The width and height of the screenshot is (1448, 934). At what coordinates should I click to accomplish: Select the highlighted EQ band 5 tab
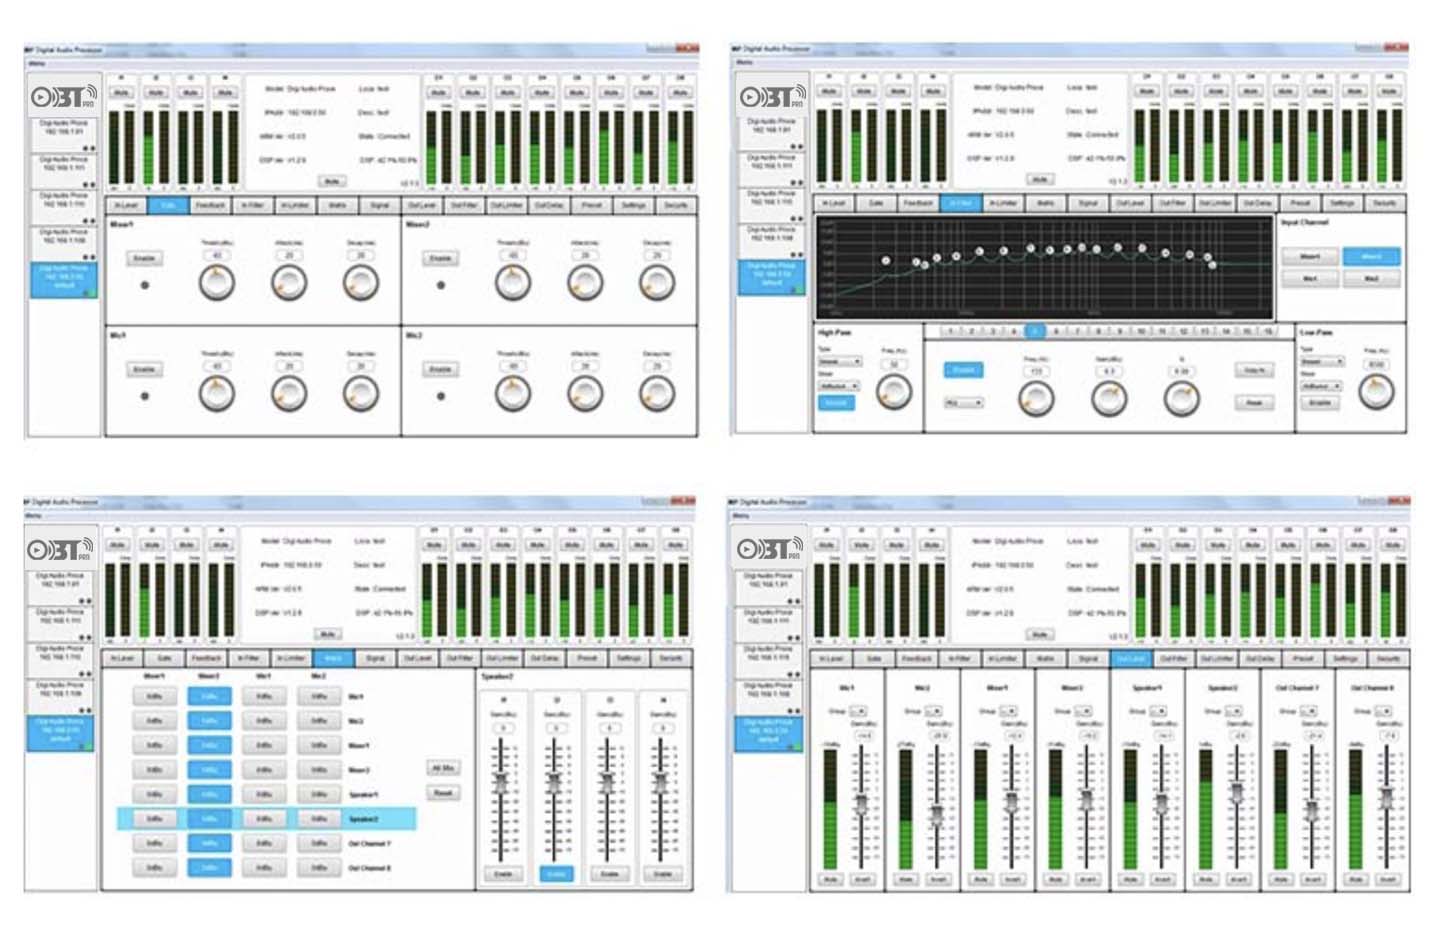[1035, 330]
